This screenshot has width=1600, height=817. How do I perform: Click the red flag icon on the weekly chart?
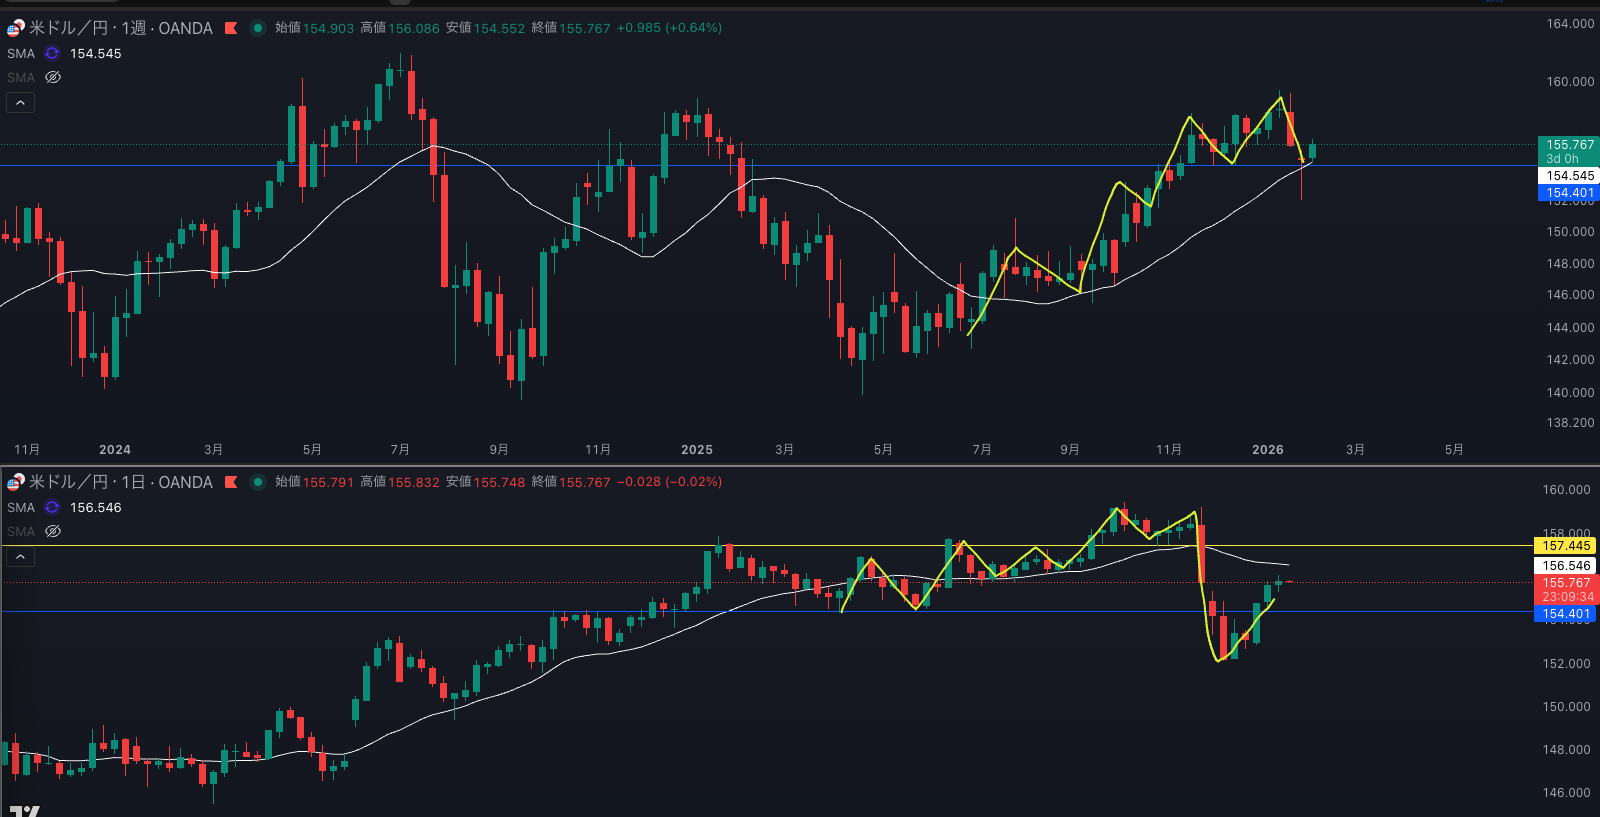[x=231, y=28]
